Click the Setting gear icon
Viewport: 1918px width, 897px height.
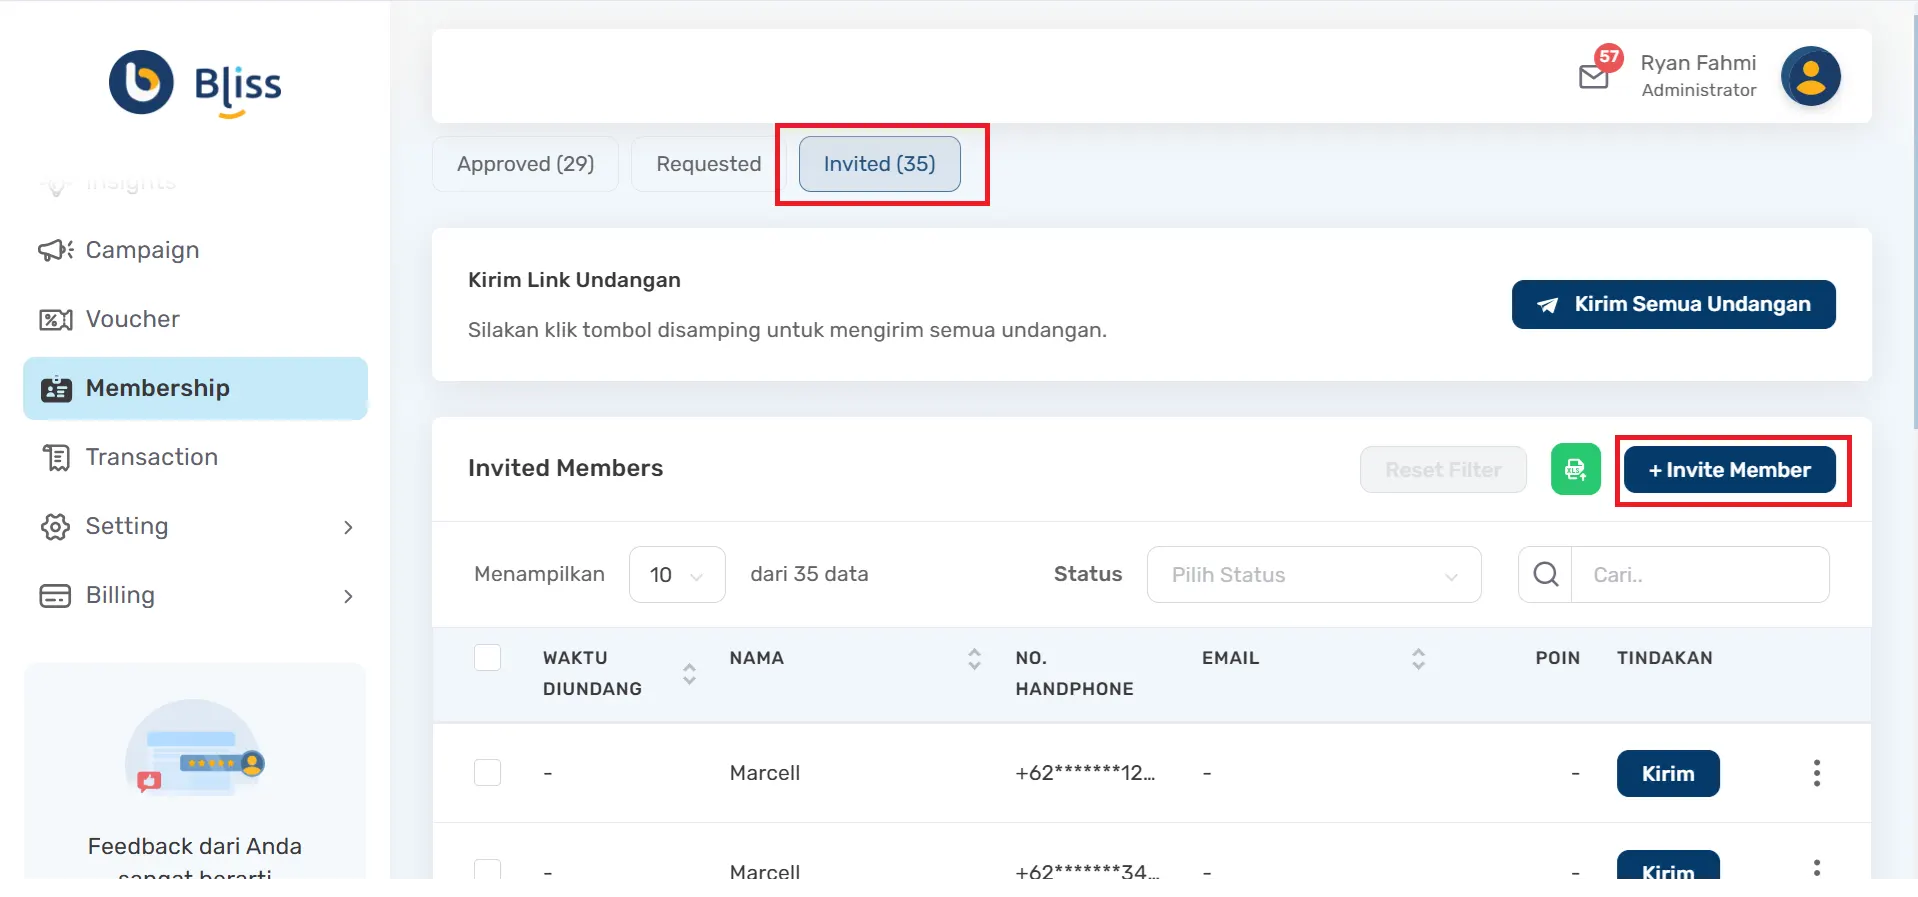56,526
